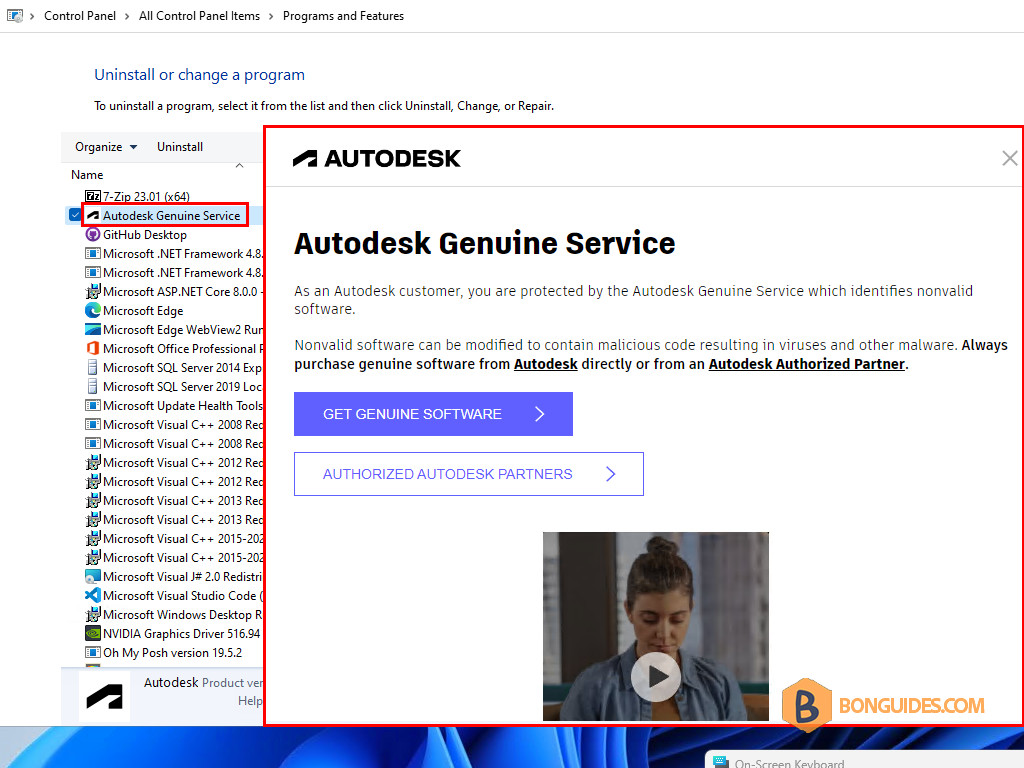The width and height of the screenshot is (1024, 768).
Task: Select first Microsoft Visual C++ 2012 entry
Action: coord(174,462)
